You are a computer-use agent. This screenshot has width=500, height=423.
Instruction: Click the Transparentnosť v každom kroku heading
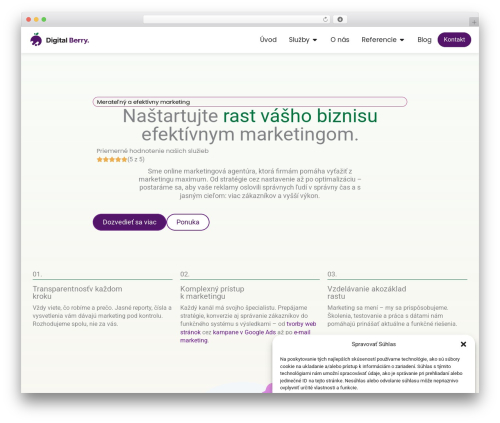pos(77,292)
